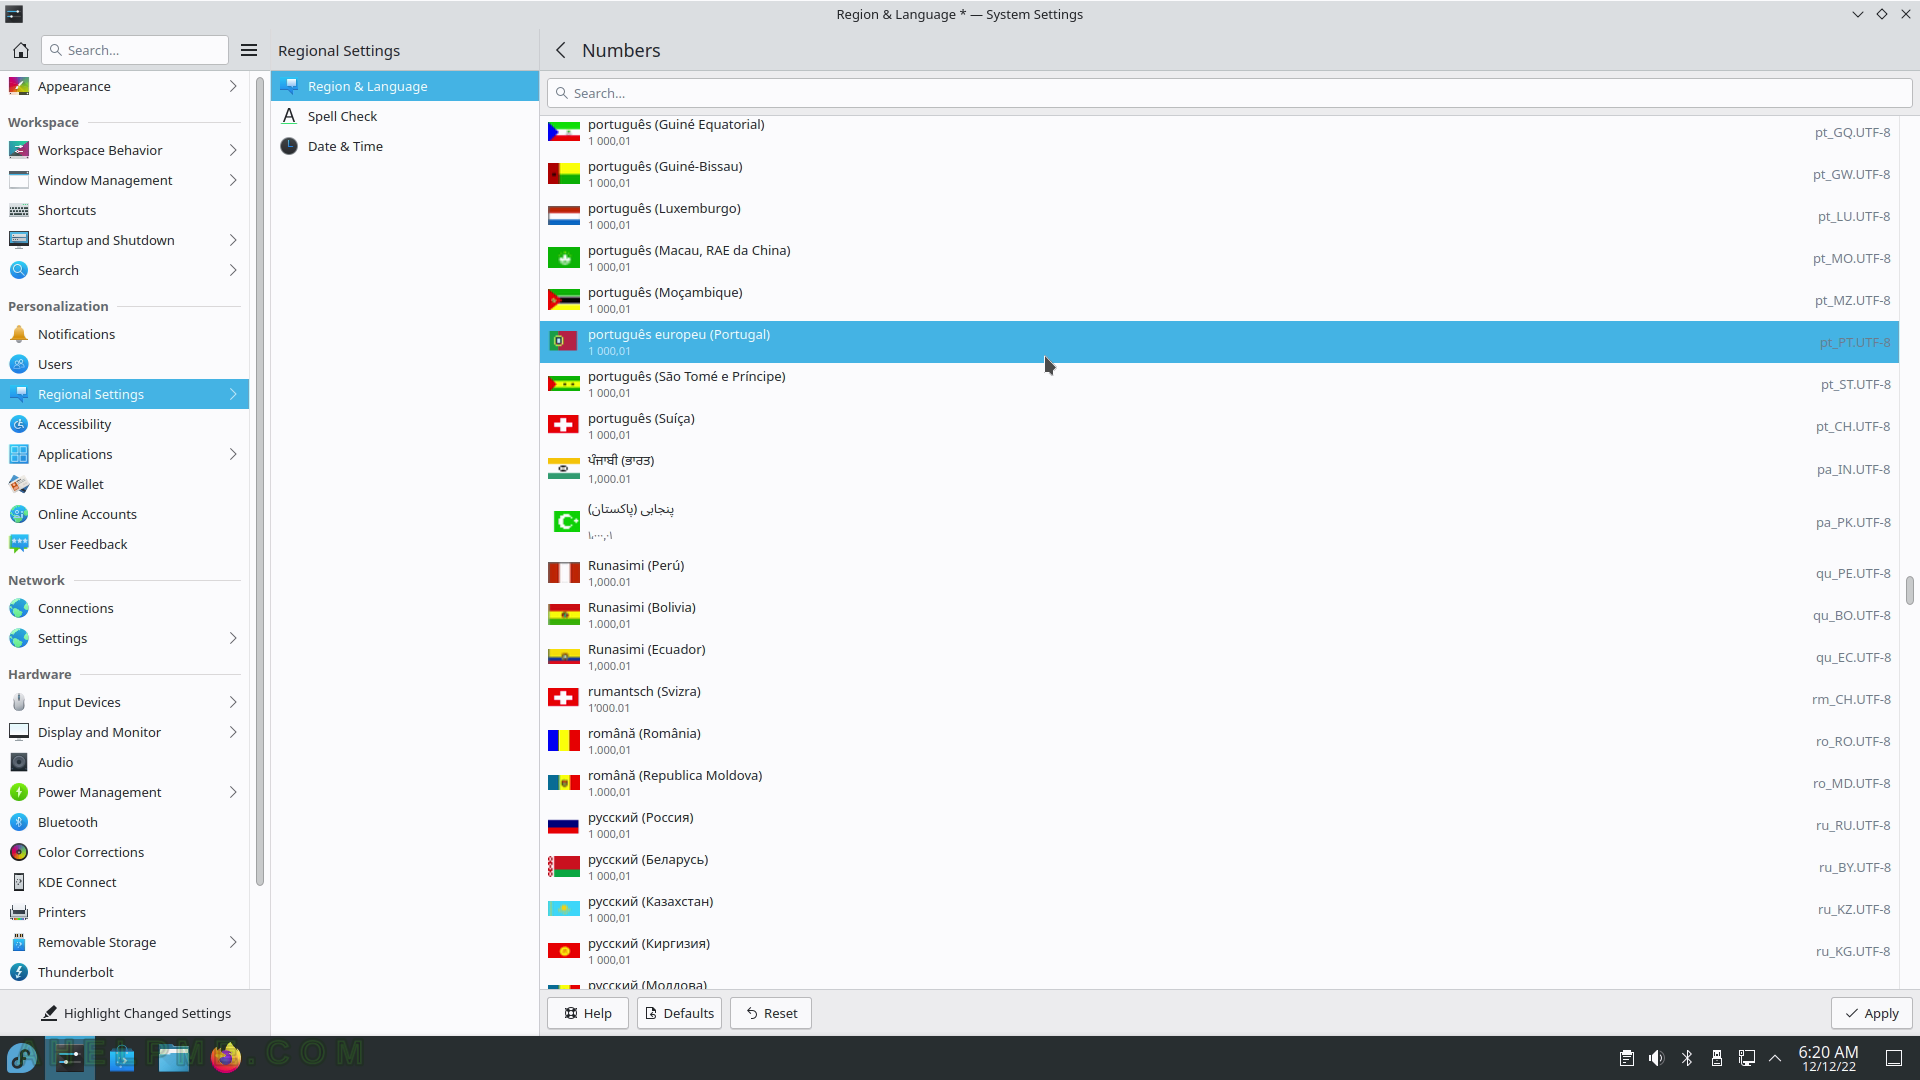
Task: Click the vertical scrollbar of the locale list
Action: [x=1909, y=590]
